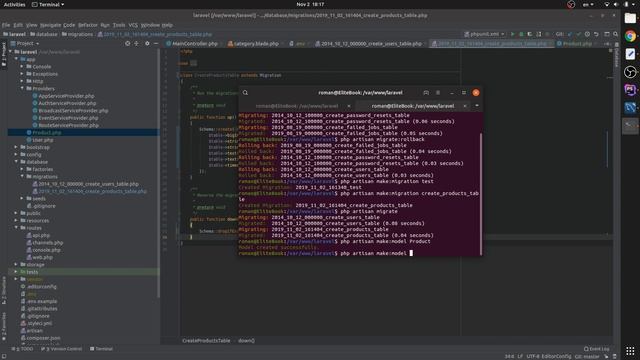640x360 pixels.
Task: Switch to Product.php editor tab
Action: pos(575,44)
